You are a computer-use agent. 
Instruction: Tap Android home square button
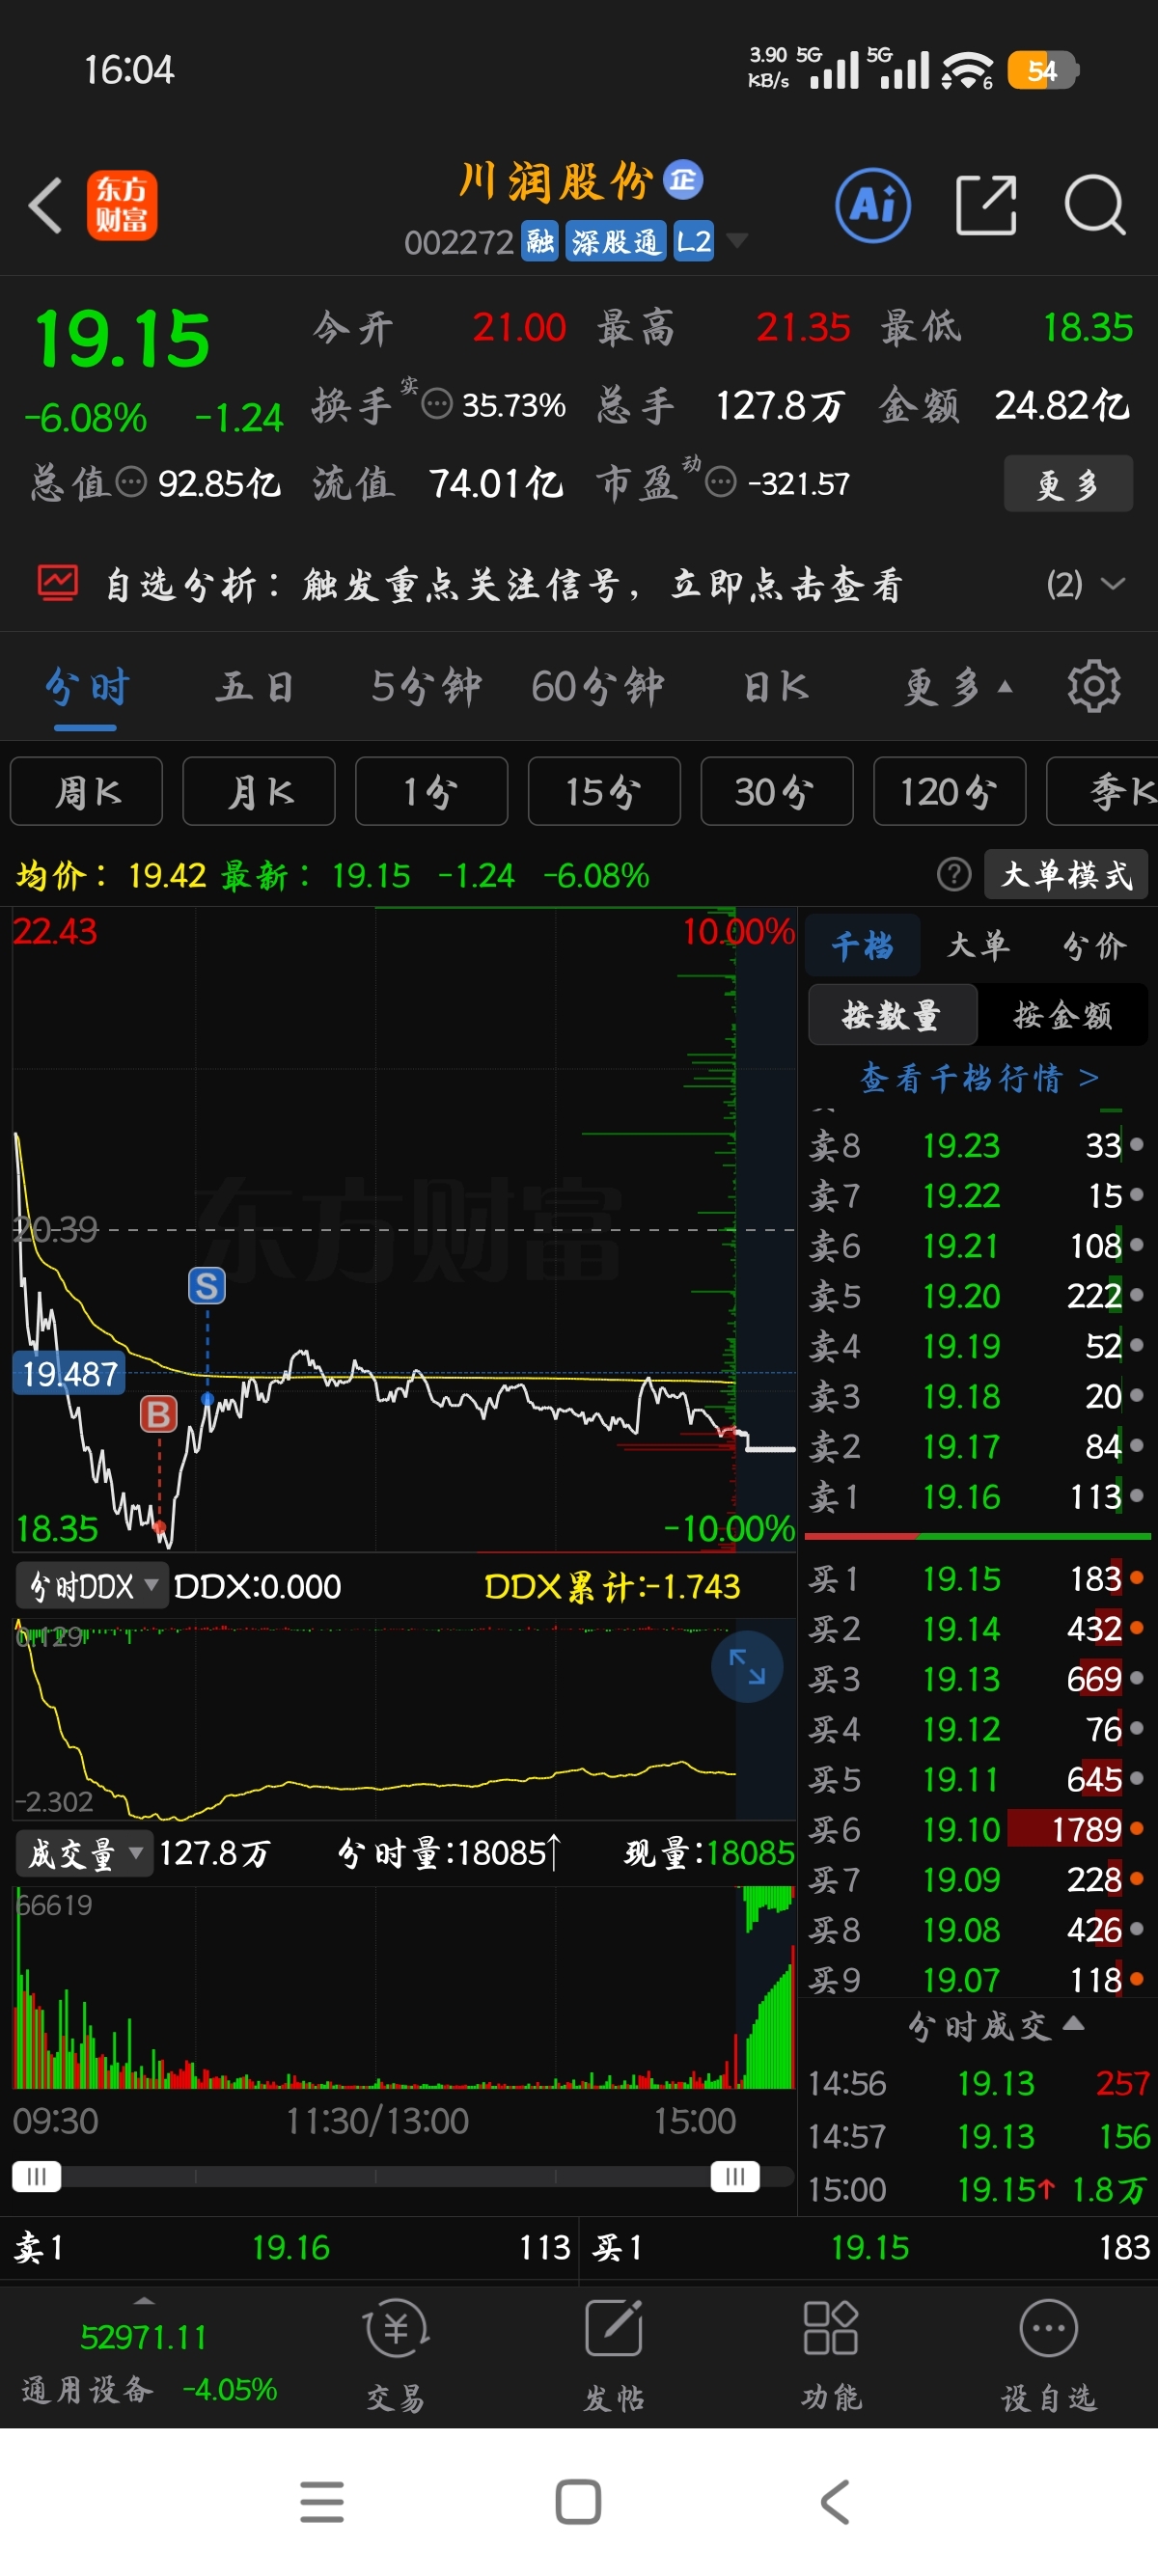[578, 2501]
